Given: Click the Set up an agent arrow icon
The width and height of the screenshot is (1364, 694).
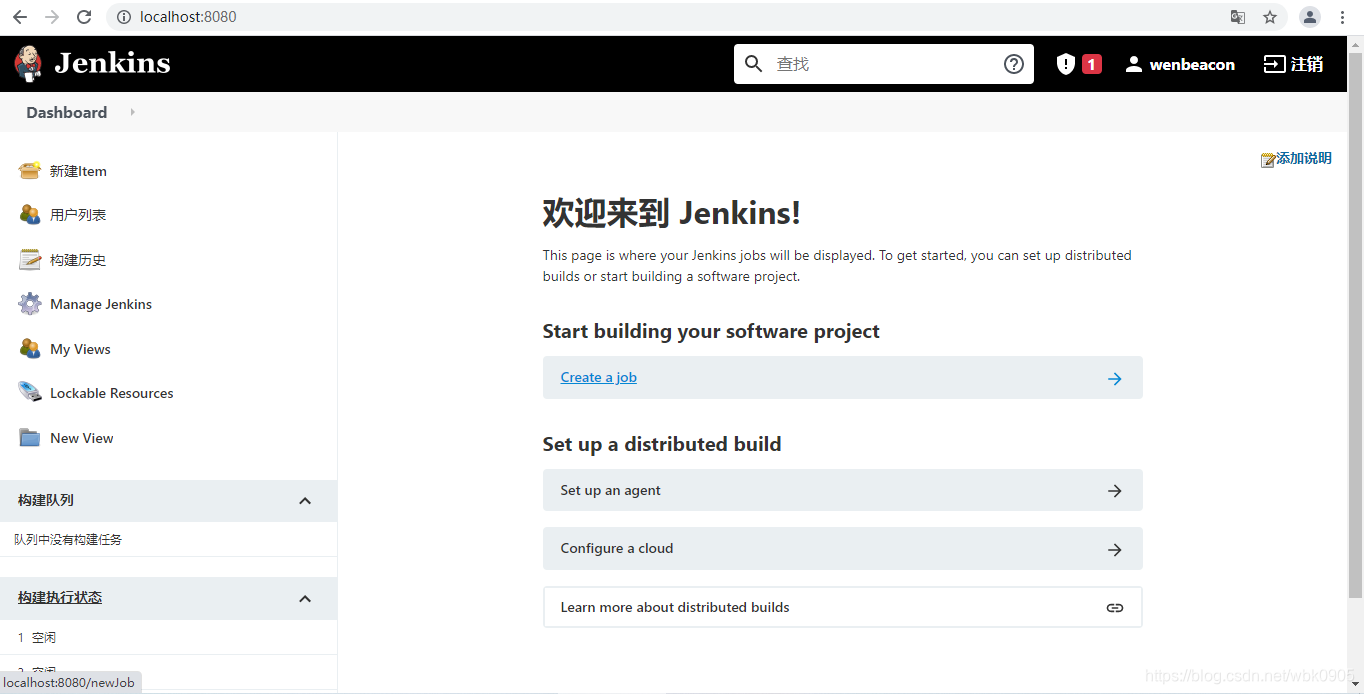Looking at the screenshot, I should point(1115,491).
